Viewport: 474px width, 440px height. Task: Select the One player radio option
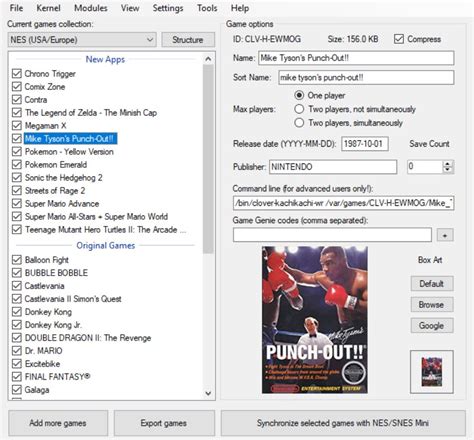pos(299,95)
